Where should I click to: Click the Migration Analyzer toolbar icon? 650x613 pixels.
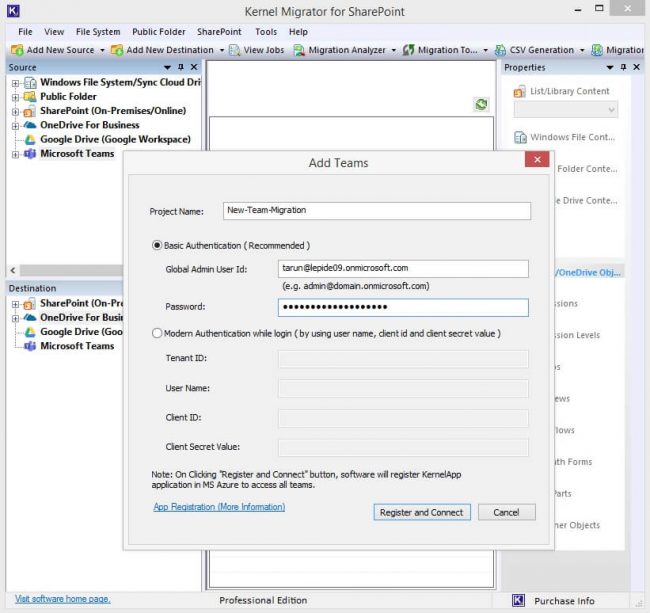[x=298, y=50]
